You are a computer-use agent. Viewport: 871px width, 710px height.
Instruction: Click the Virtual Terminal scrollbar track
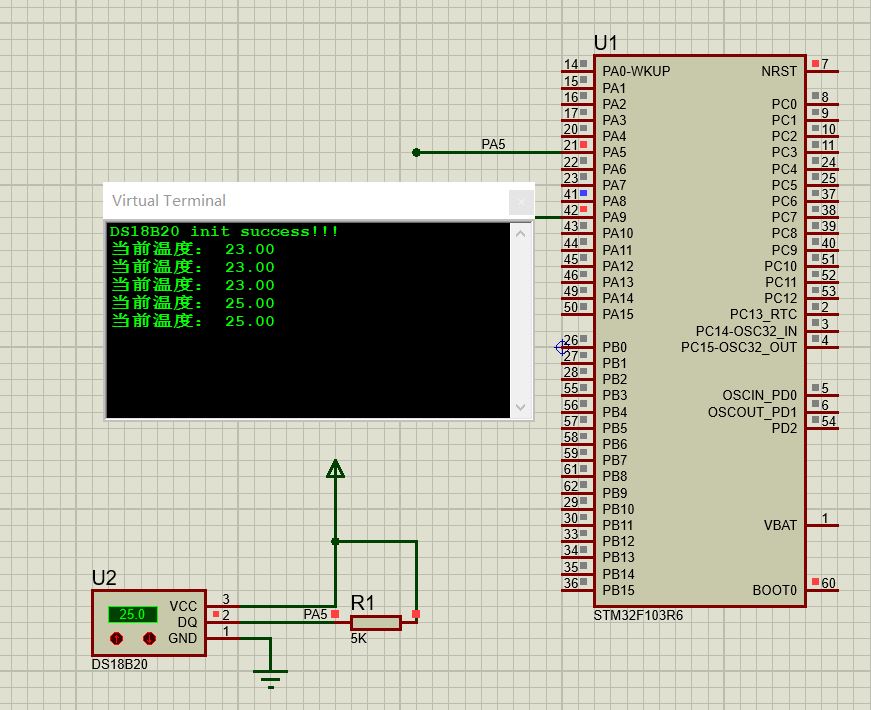click(521, 320)
